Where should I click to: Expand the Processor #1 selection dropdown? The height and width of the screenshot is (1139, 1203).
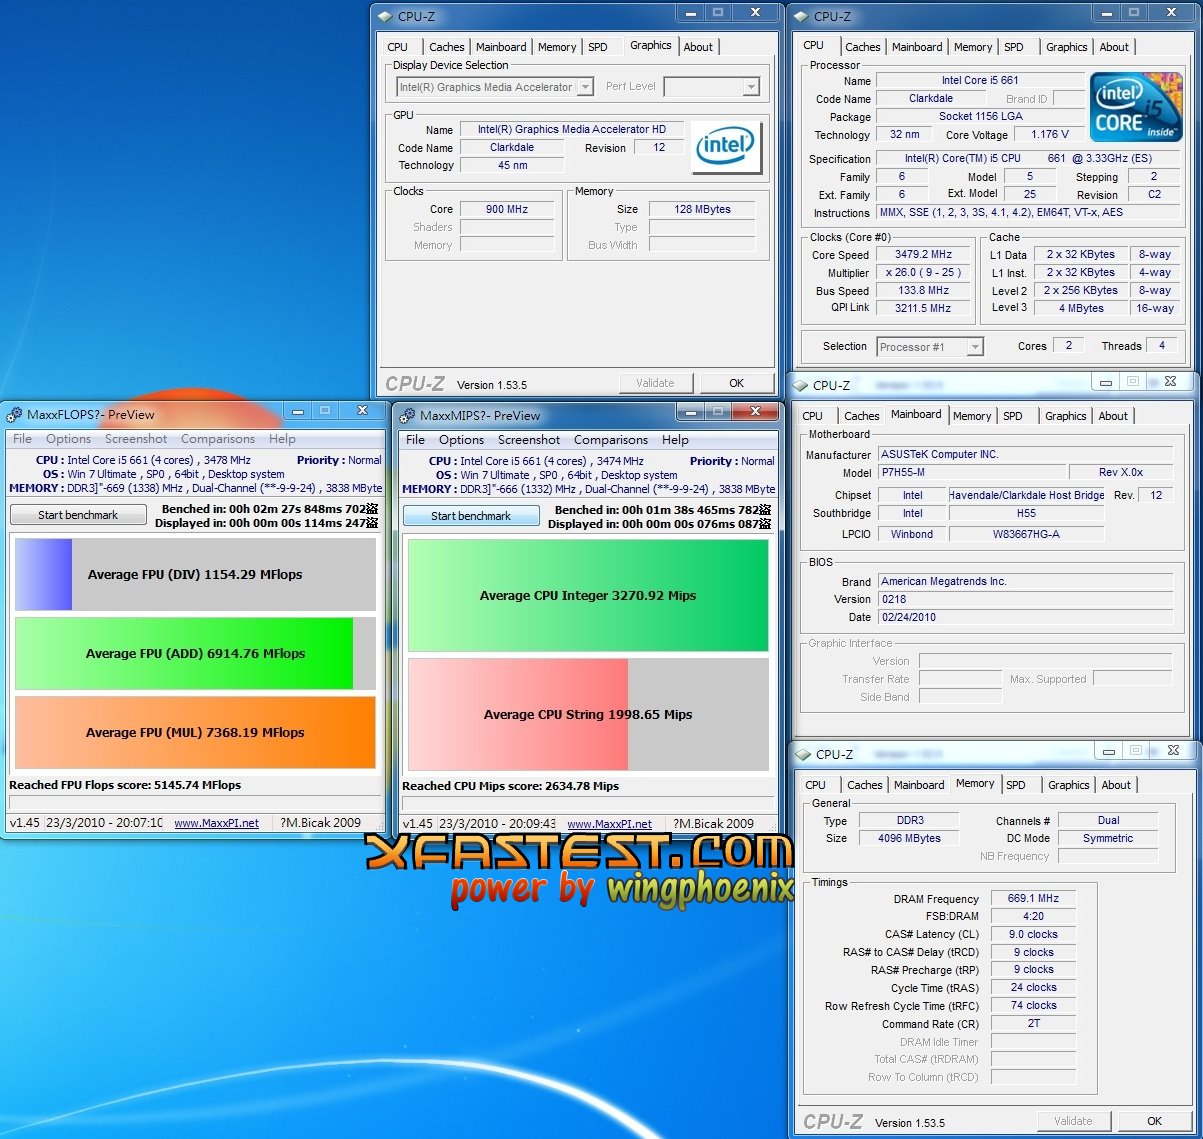tap(930, 347)
